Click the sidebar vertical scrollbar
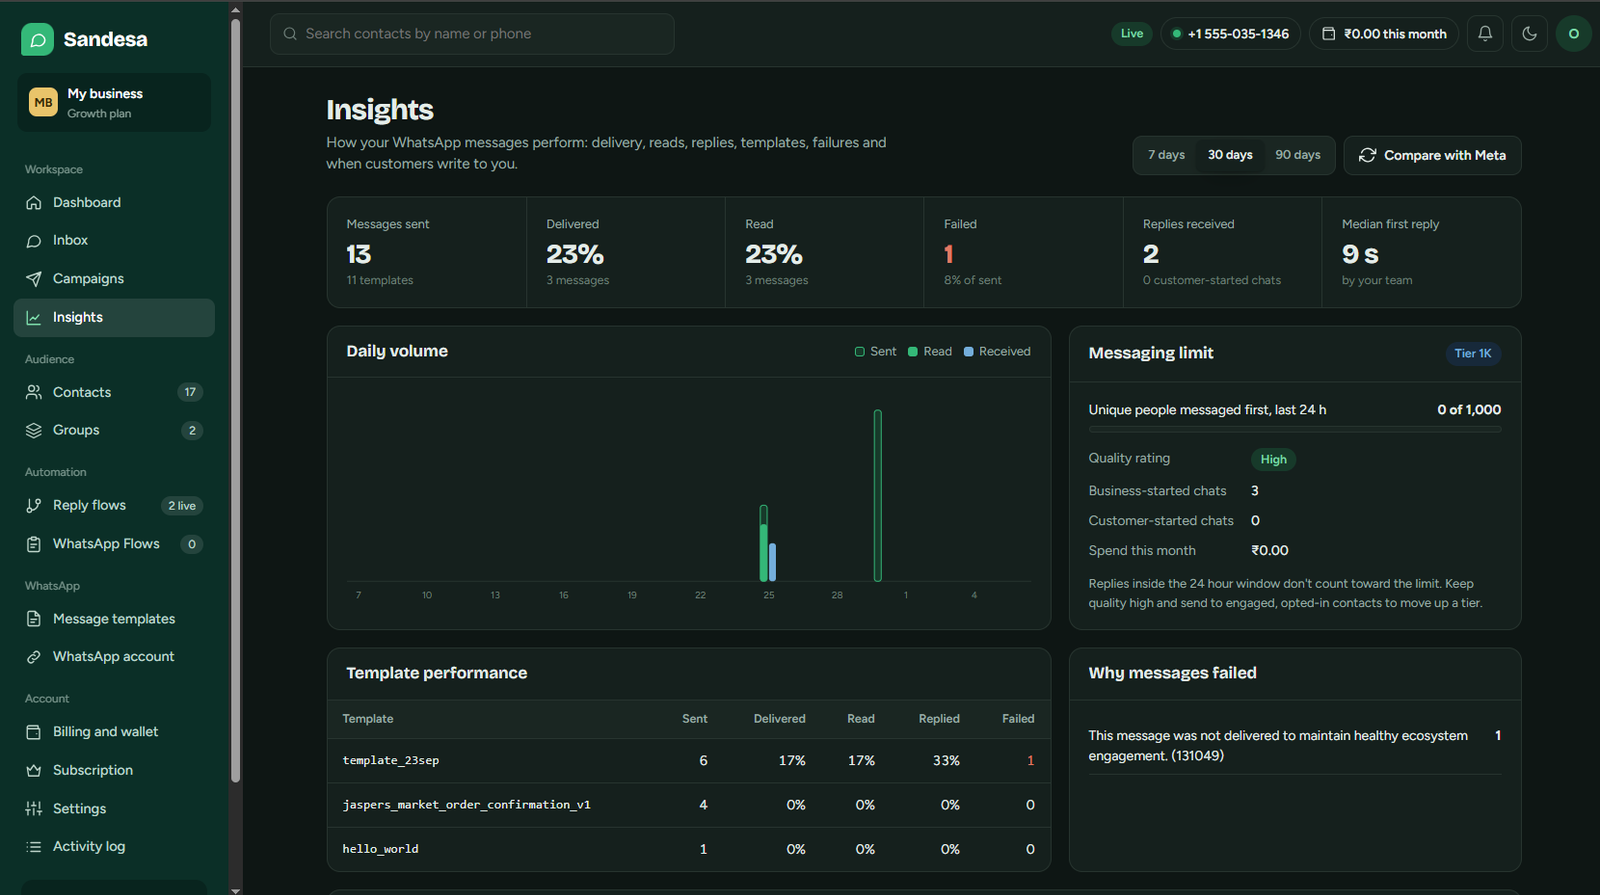The height and width of the screenshot is (895, 1600). point(235,400)
